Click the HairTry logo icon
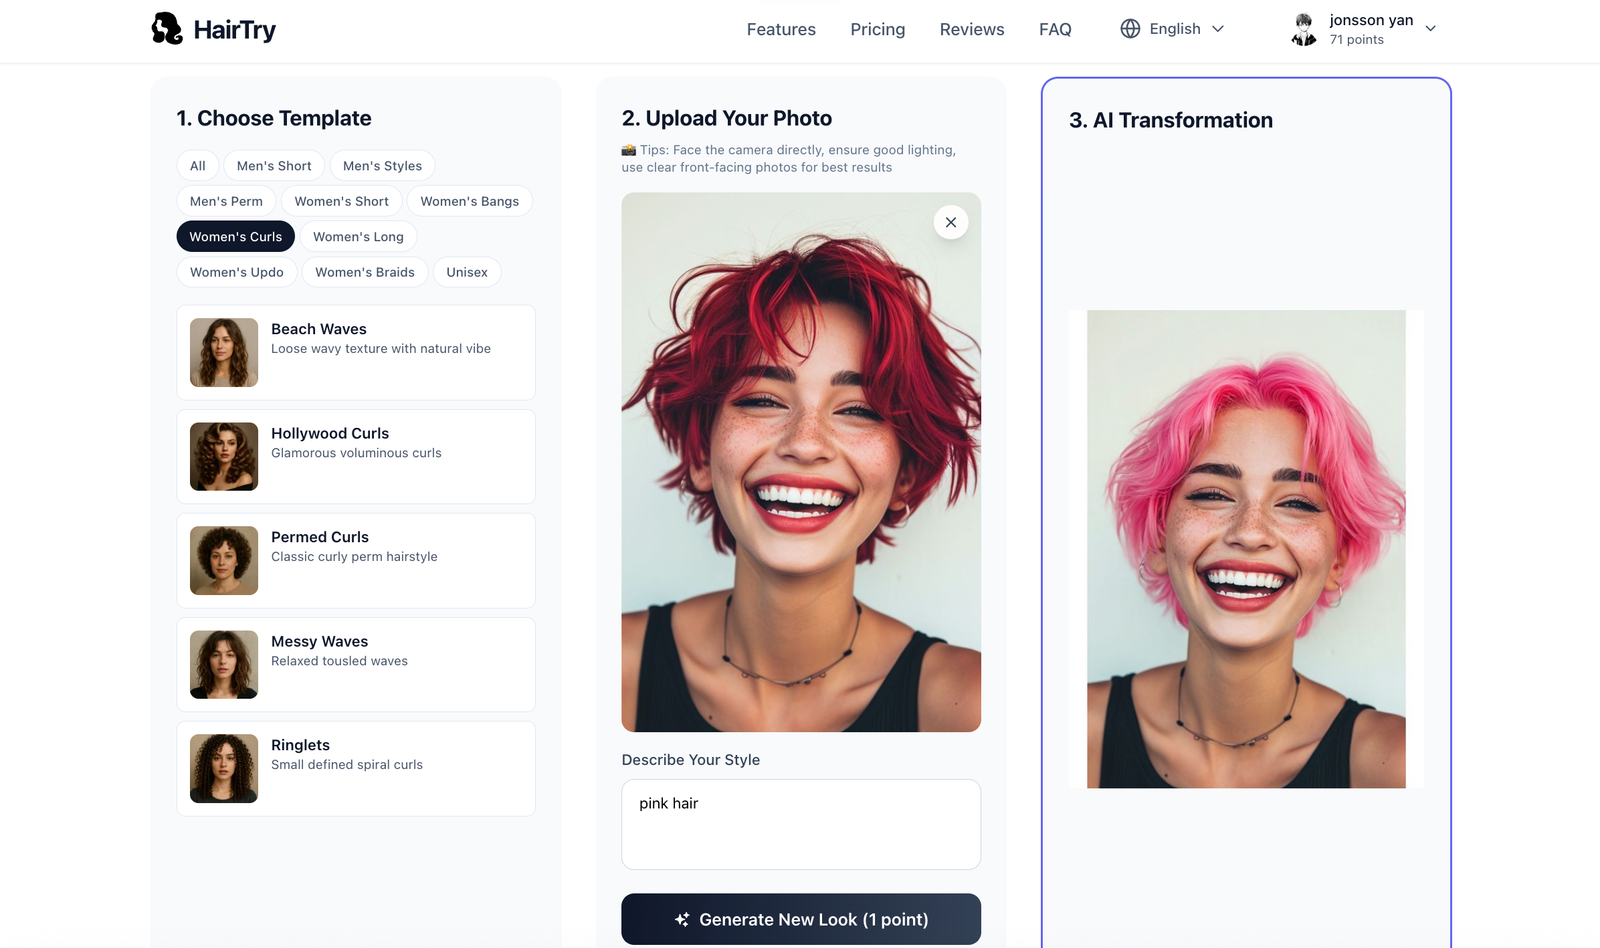The image size is (1600, 948). point(167,29)
